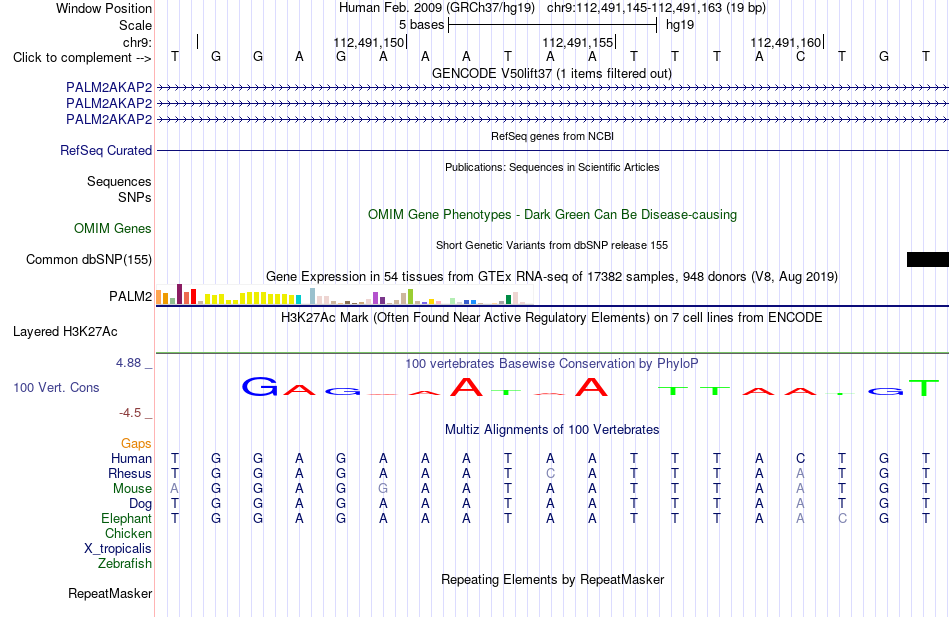This screenshot has height=617, width=950.
Task: Open the PALM2 tissue expression bar chart
Action: tap(345, 295)
